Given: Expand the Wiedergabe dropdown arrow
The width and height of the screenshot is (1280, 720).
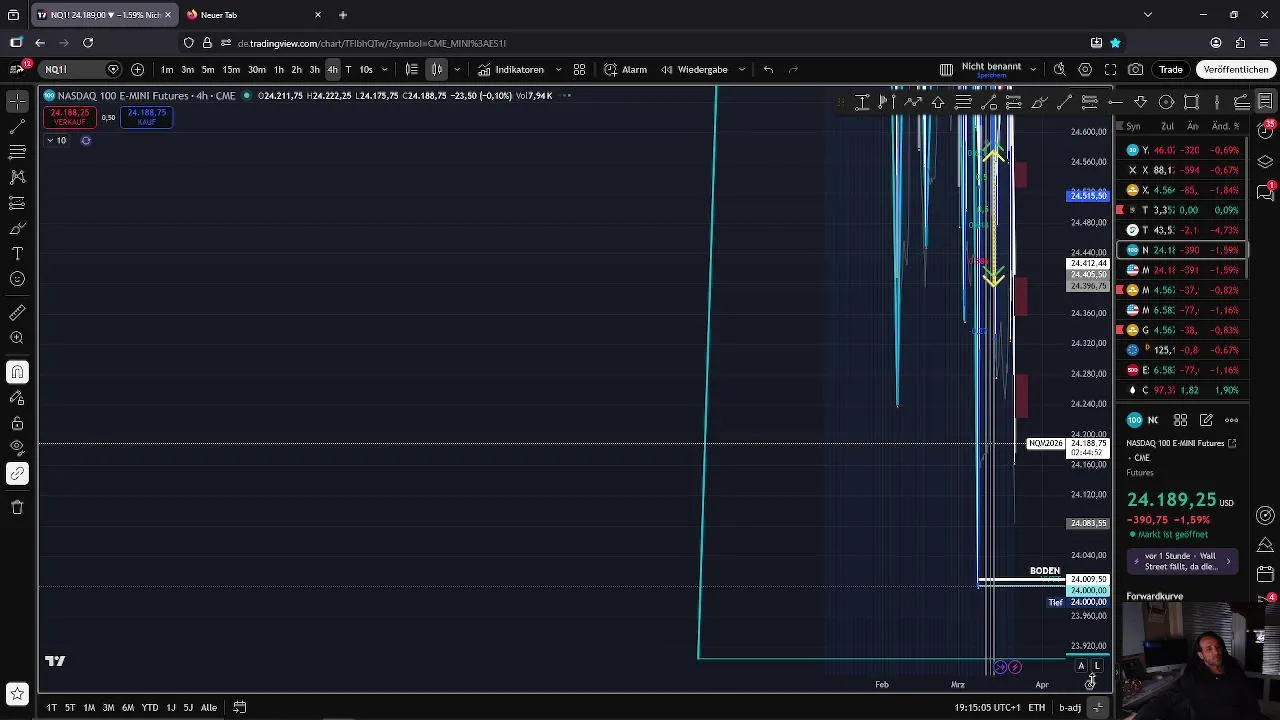Looking at the screenshot, I should [741, 69].
